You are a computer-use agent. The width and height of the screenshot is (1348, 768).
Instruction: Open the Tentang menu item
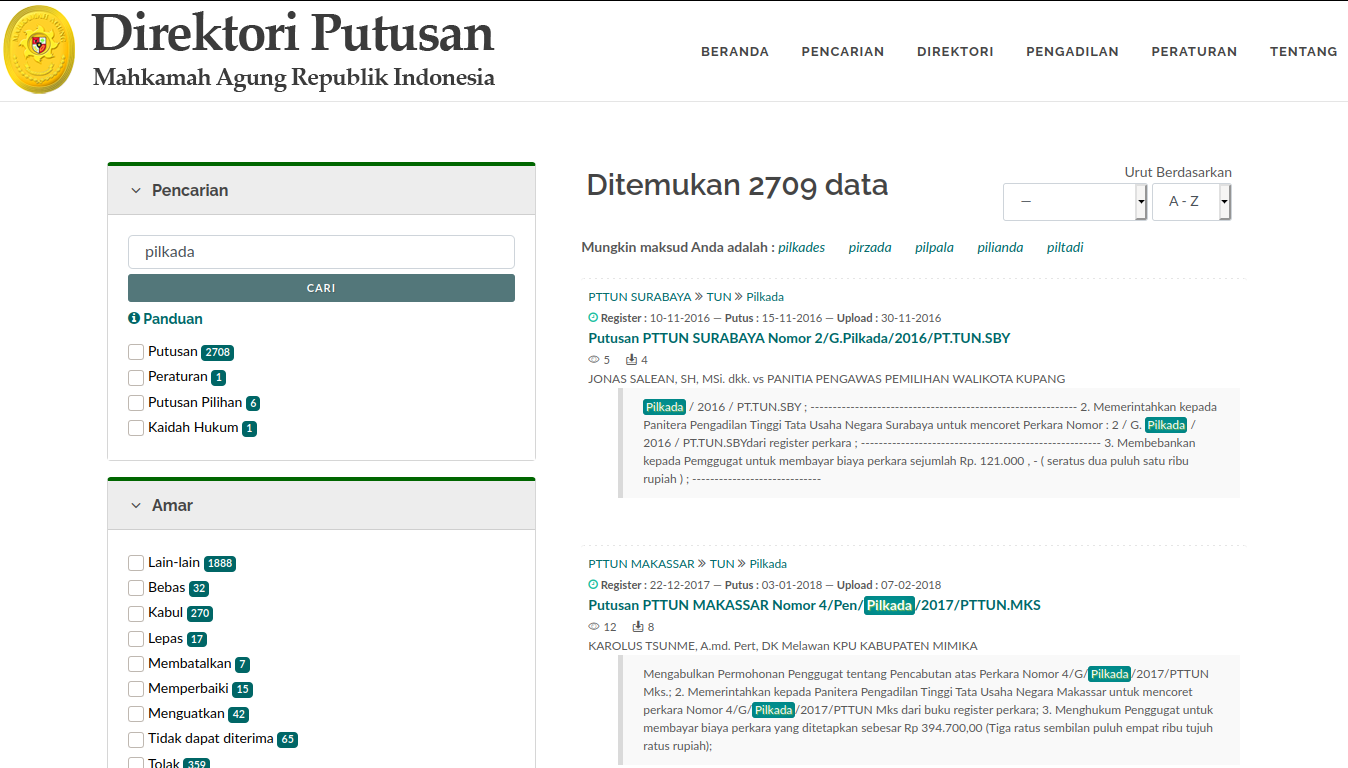click(1304, 51)
